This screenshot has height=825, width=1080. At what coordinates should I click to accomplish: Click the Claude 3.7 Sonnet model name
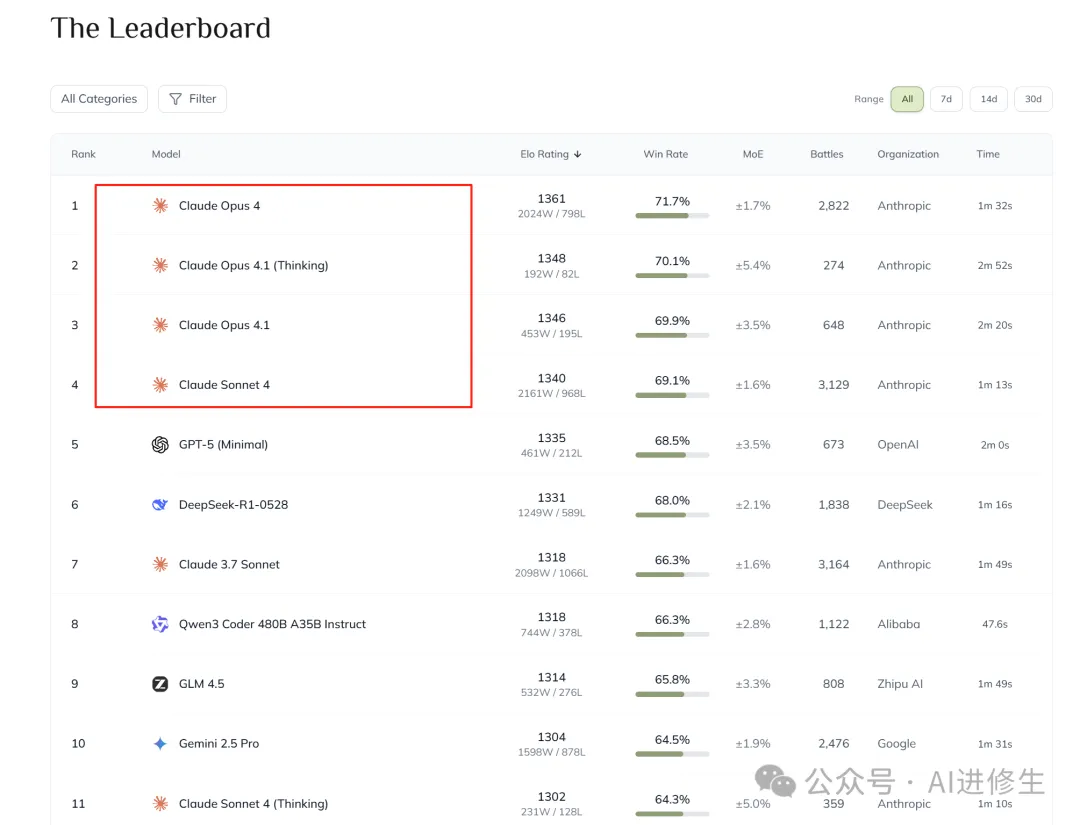point(229,564)
